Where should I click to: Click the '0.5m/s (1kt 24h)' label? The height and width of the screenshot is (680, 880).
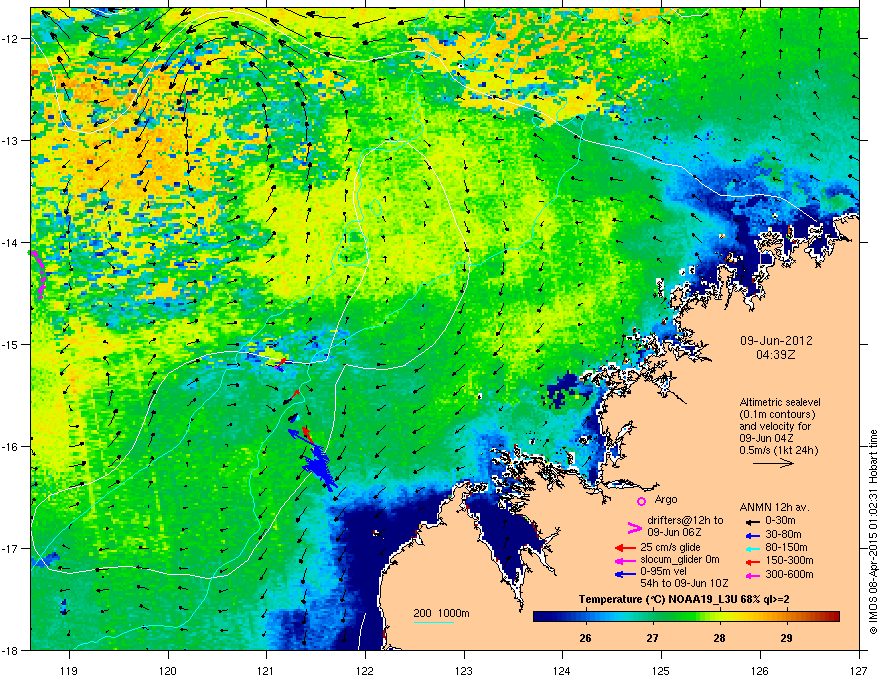click(779, 450)
